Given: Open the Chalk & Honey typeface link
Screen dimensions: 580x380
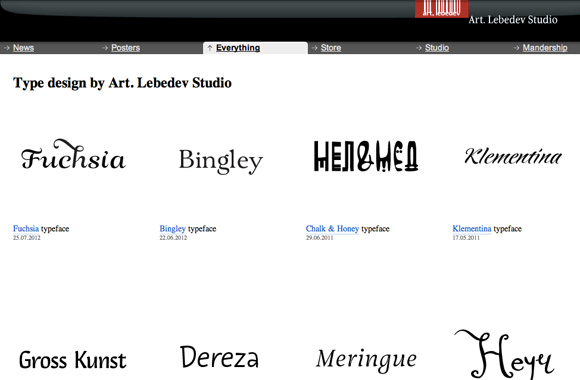Looking at the screenshot, I should click(332, 229).
